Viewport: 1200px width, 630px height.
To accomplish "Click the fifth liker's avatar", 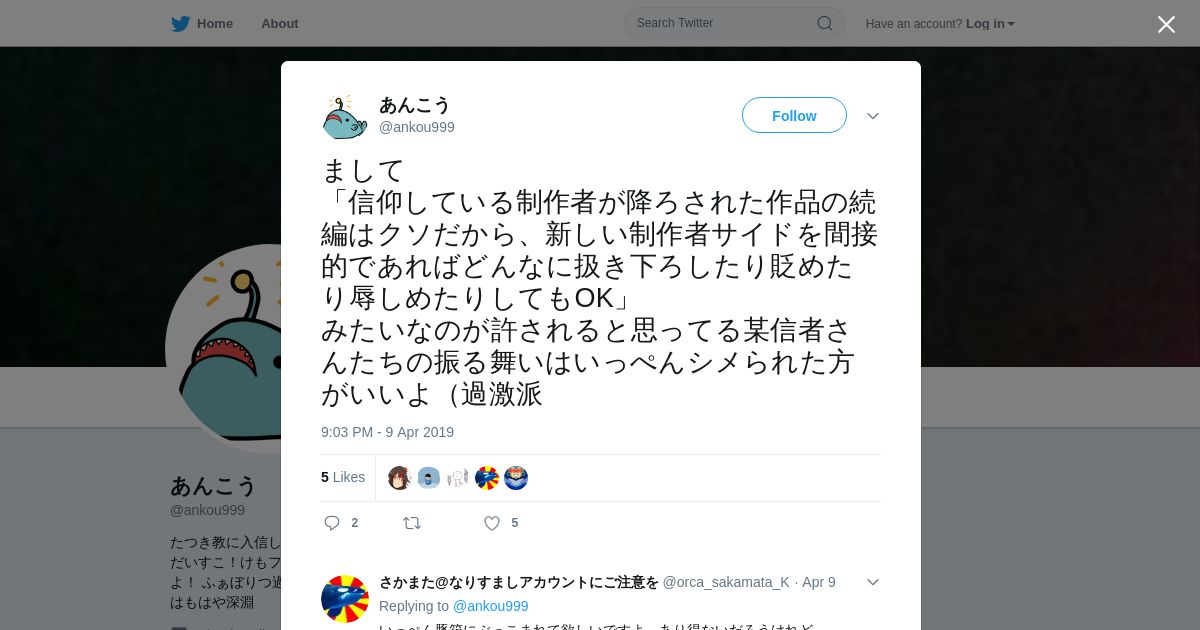I will coord(516,478).
